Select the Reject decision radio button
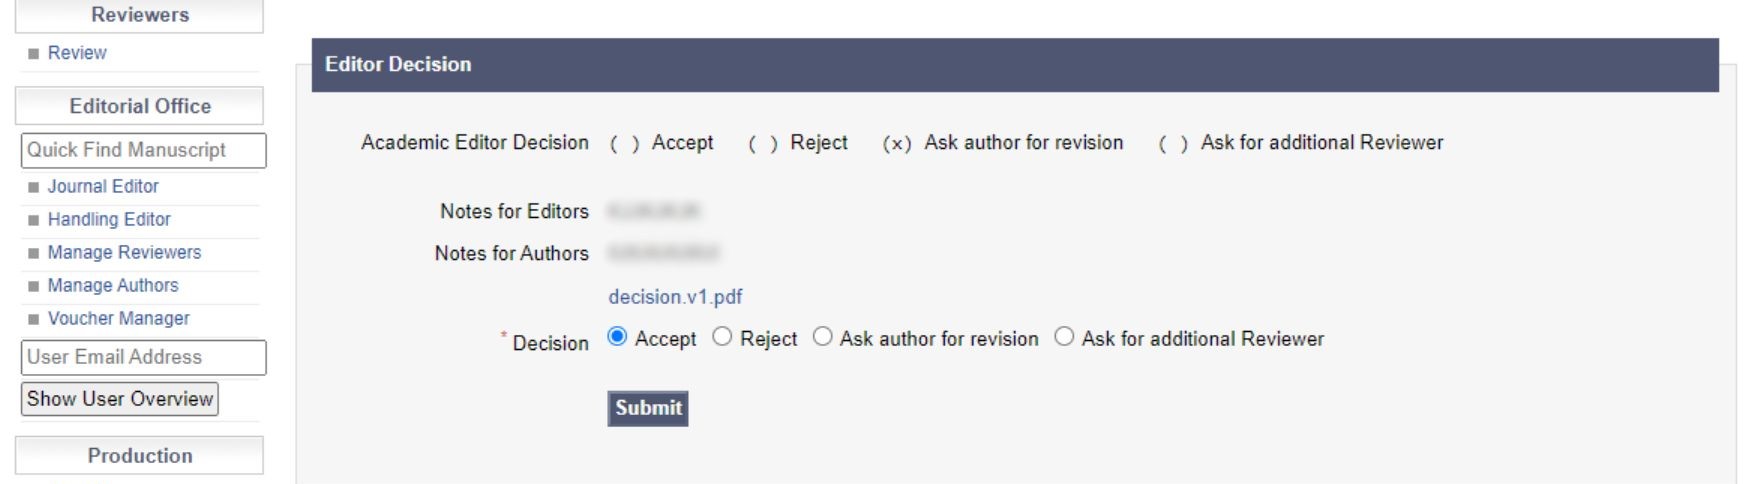 [x=722, y=337]
